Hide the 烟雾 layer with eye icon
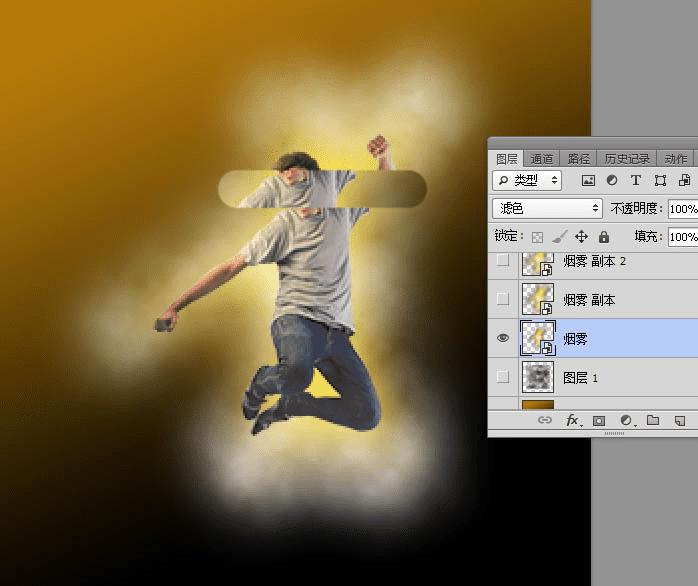698x586 pixels. pyautogui.click(x=504, y=339)
